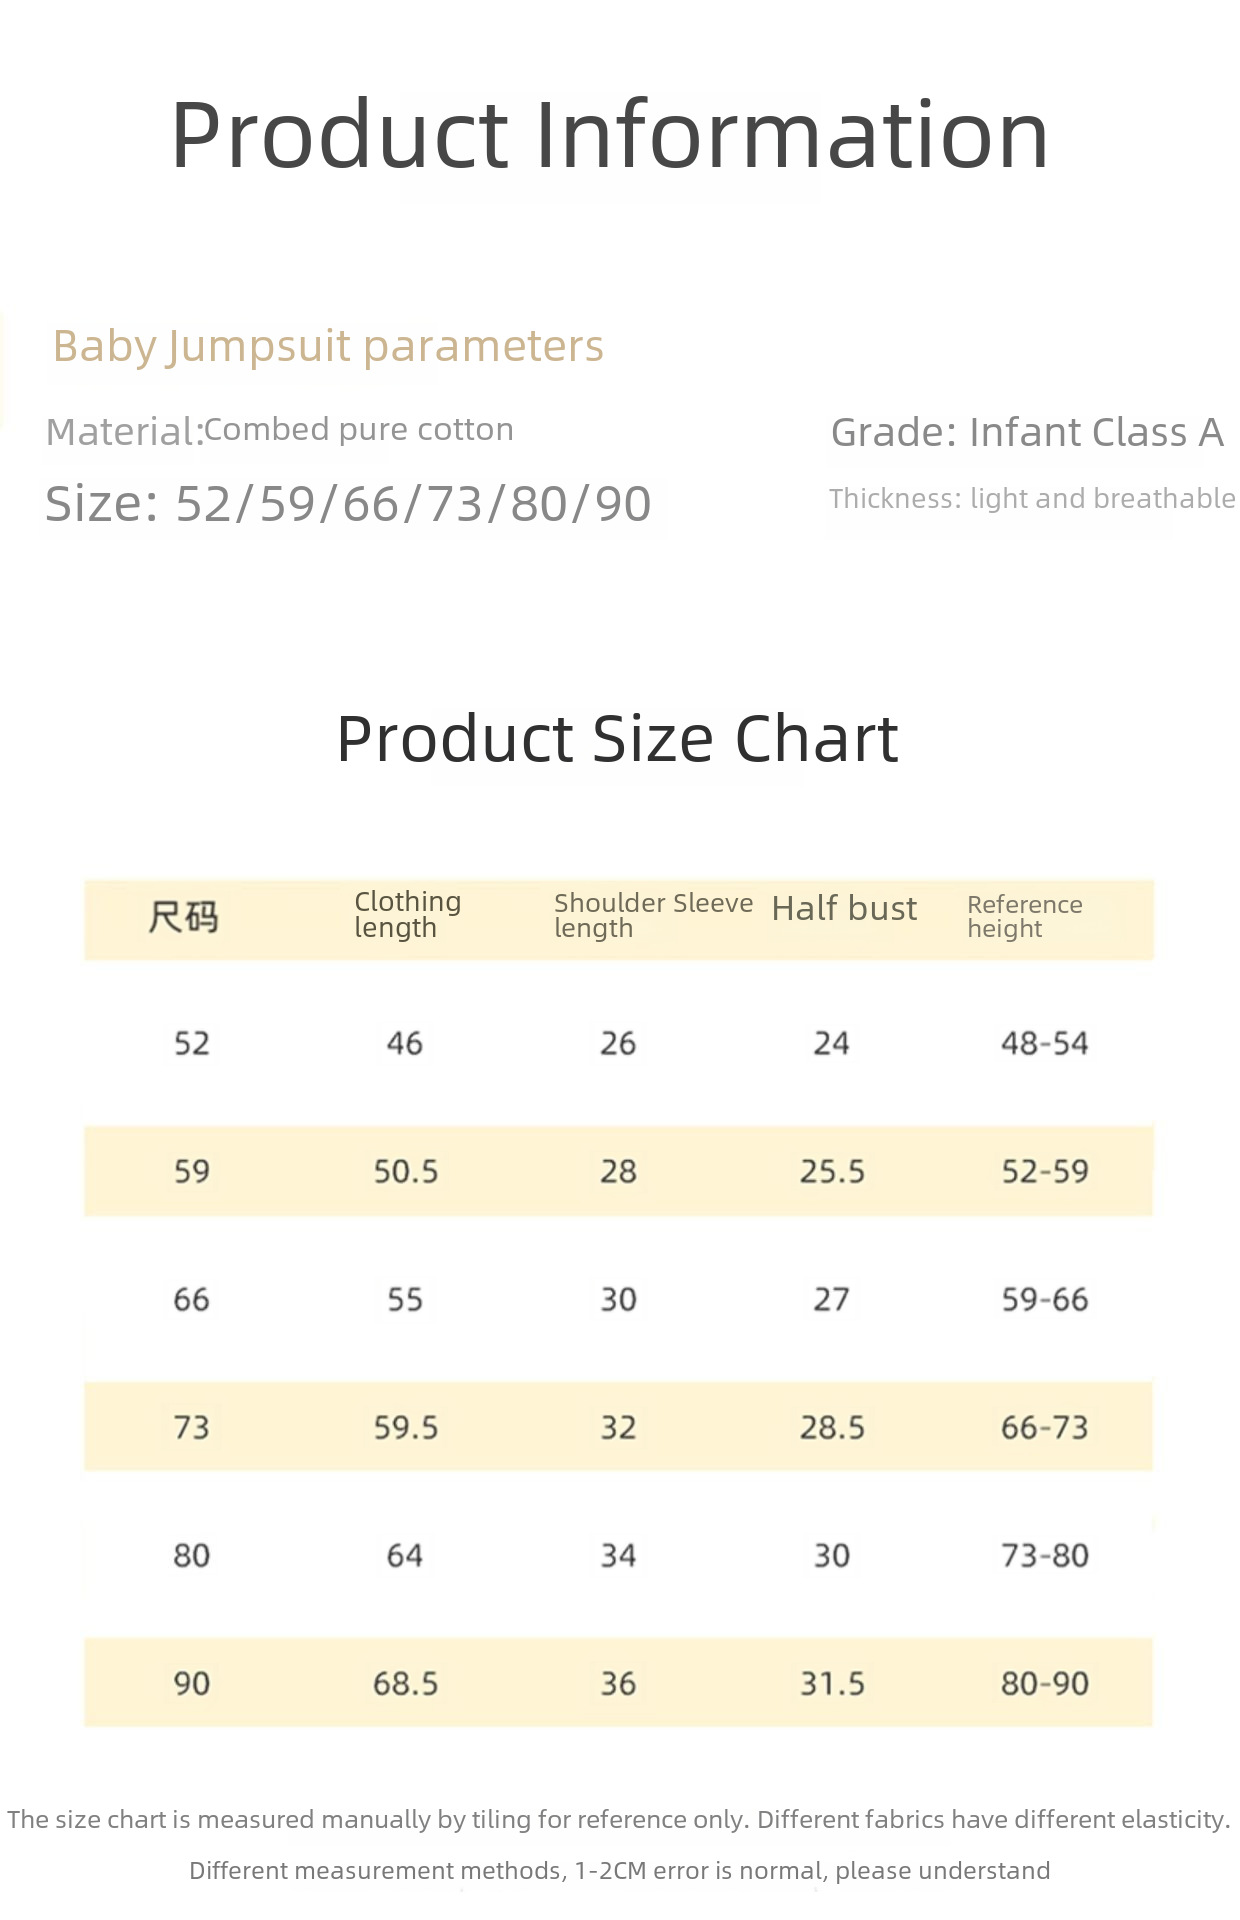This screenshot has height=1920, width=1240.
Task: Click the 68.5 clothing length cell
Action: 406,1683
